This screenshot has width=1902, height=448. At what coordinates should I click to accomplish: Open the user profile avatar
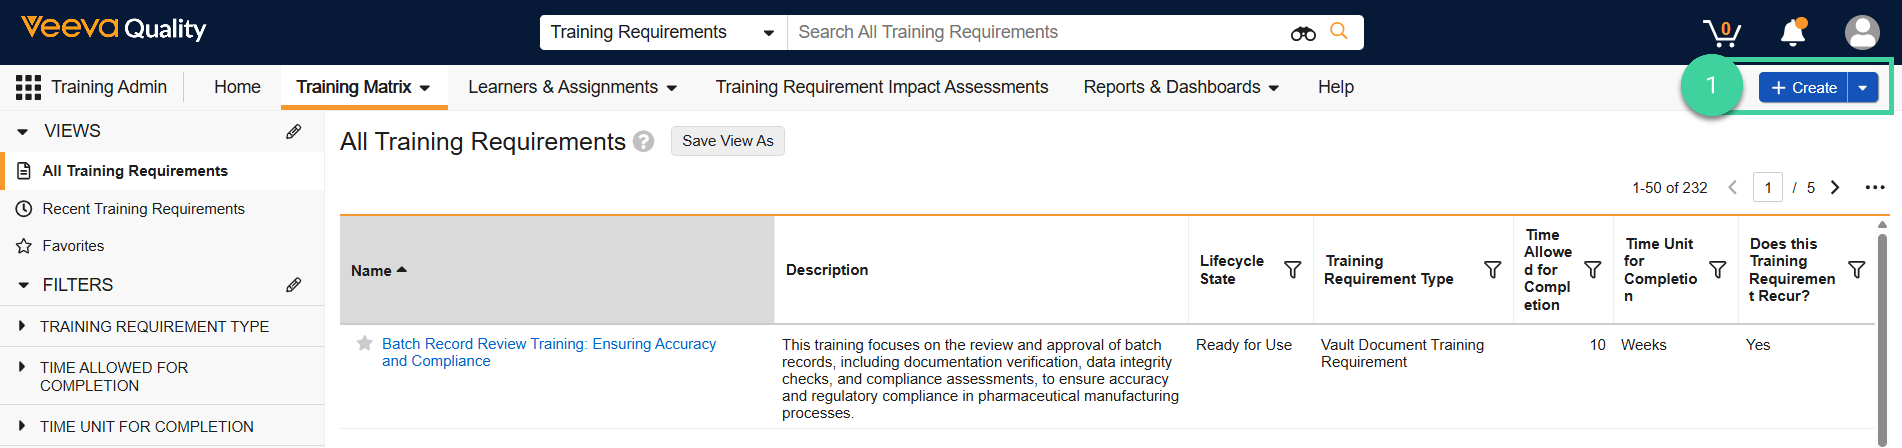point(1862,32)
